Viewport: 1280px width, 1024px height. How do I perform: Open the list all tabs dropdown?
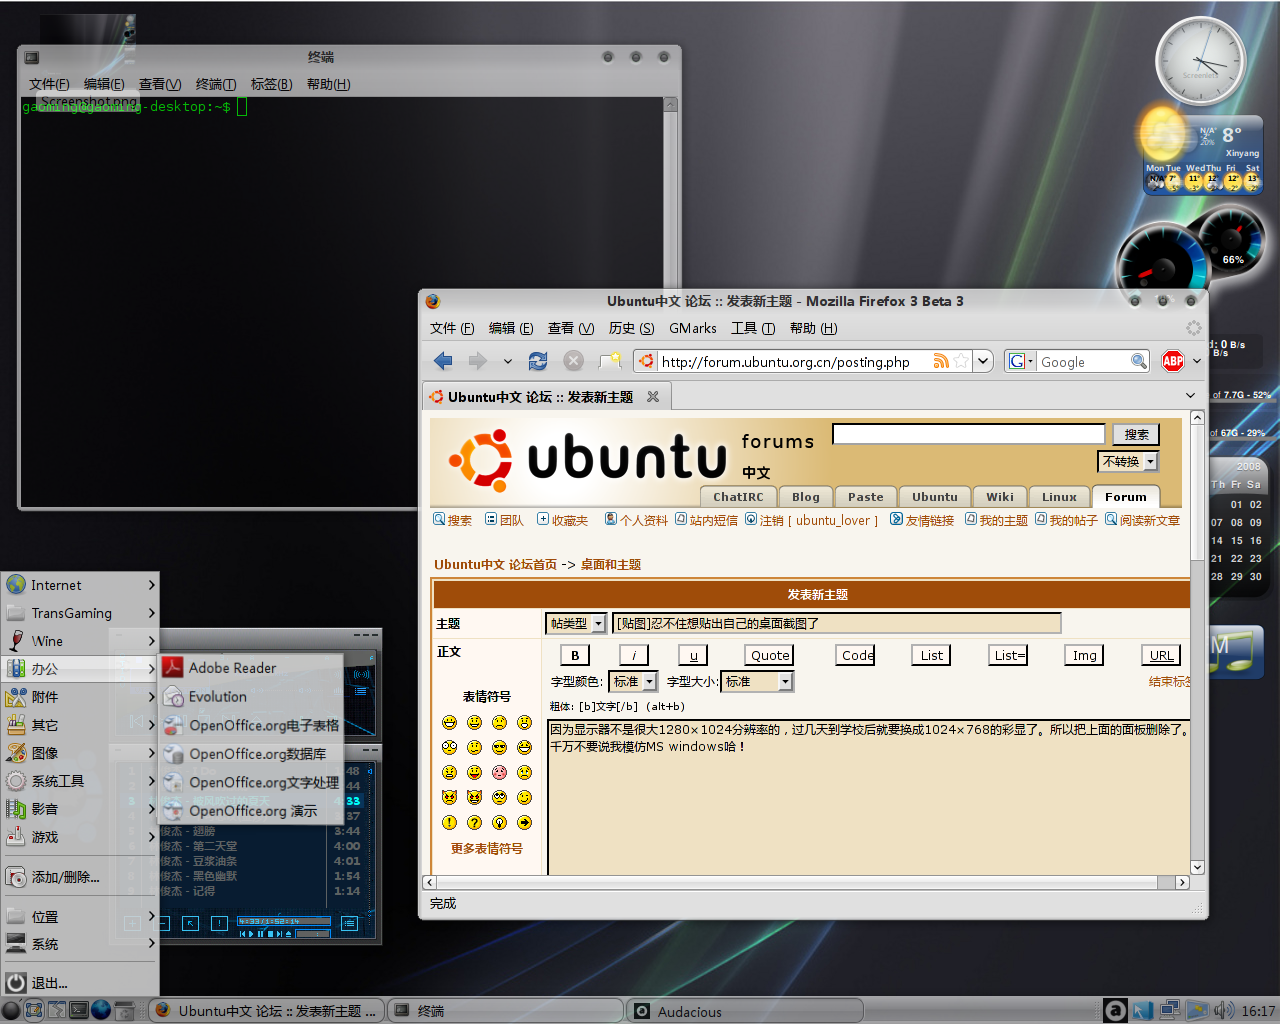[1190, 396]
